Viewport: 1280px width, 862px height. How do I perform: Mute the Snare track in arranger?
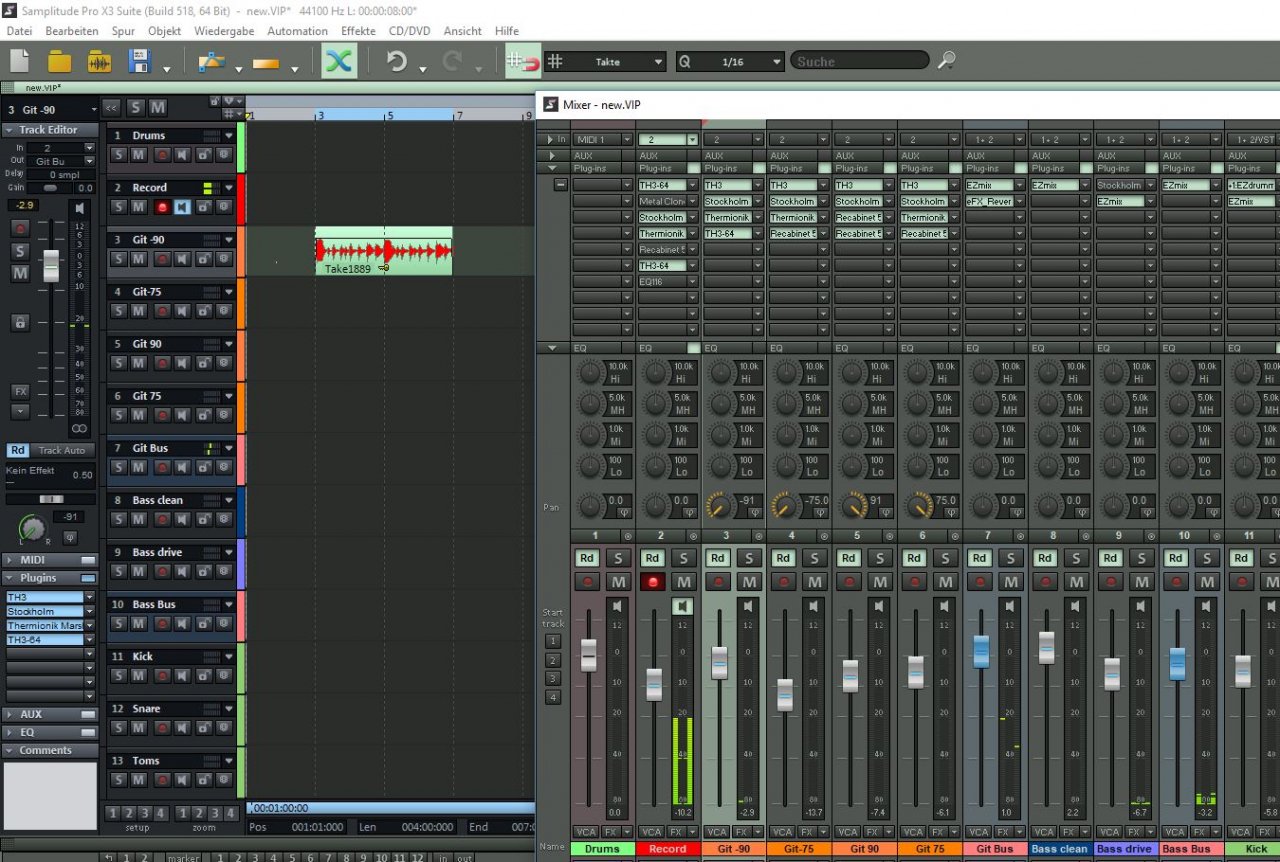tap(139, 727)
